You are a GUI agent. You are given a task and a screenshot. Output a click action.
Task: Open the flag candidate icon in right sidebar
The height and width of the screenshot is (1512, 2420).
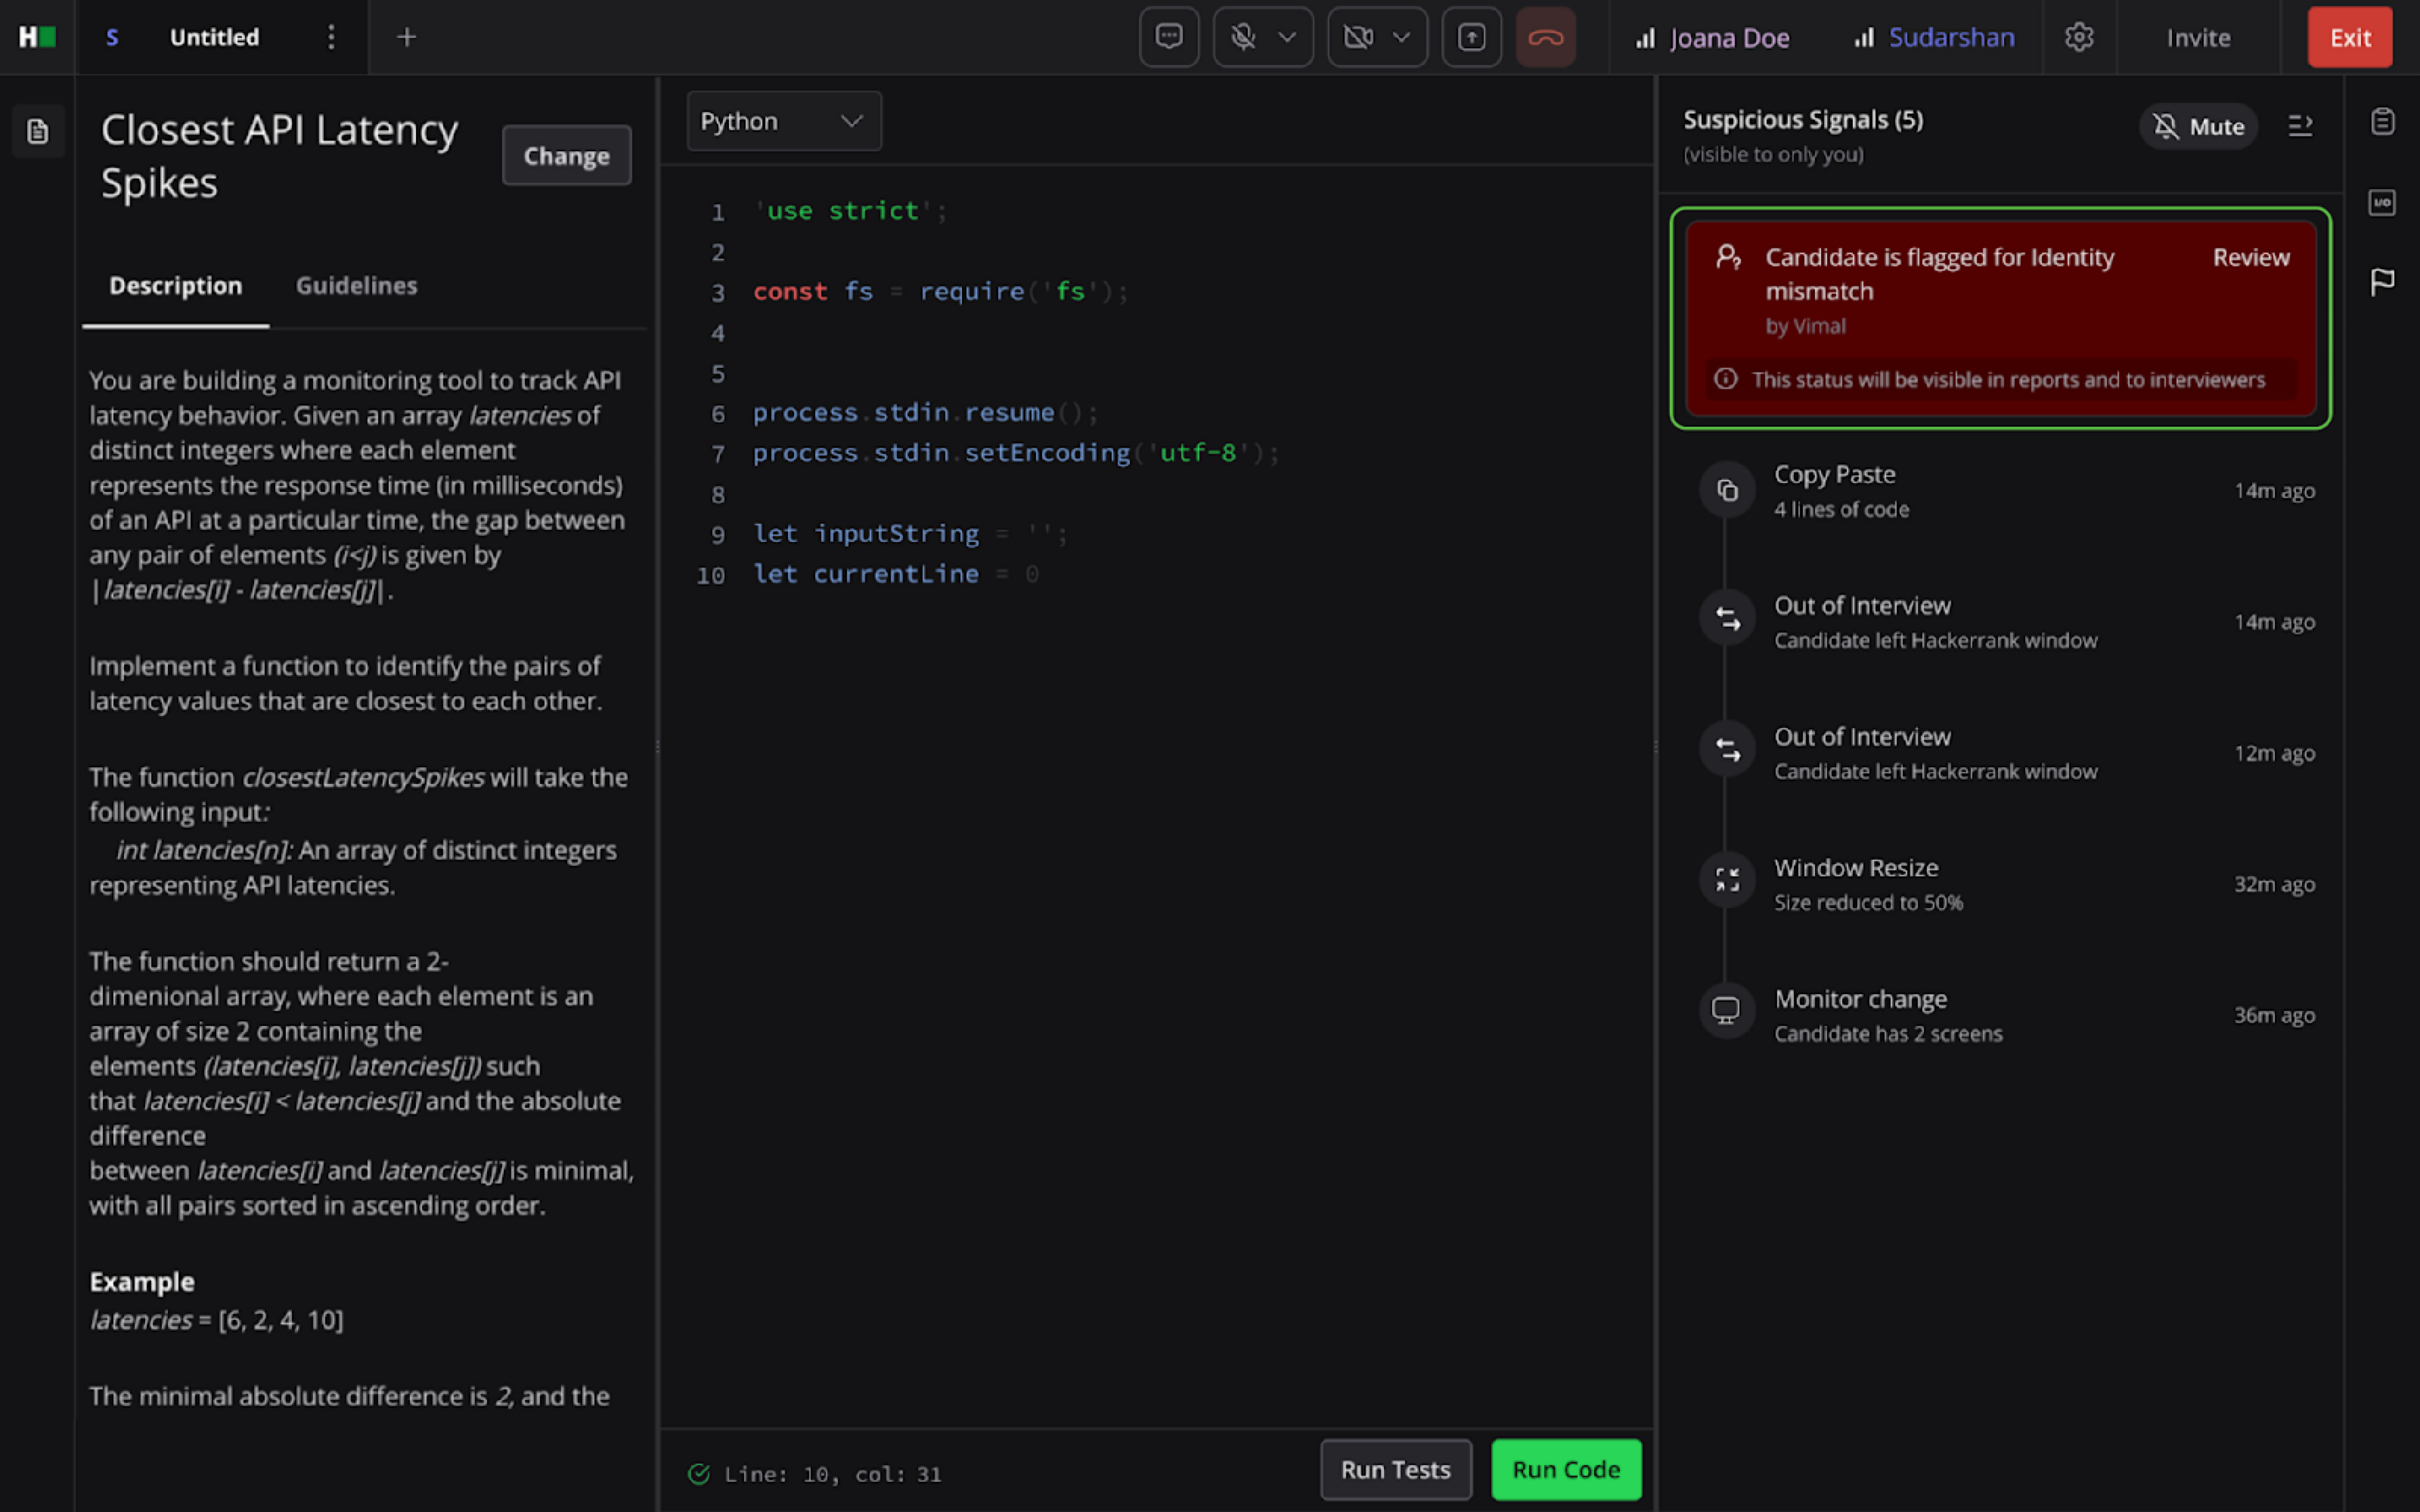(2382, 282)
